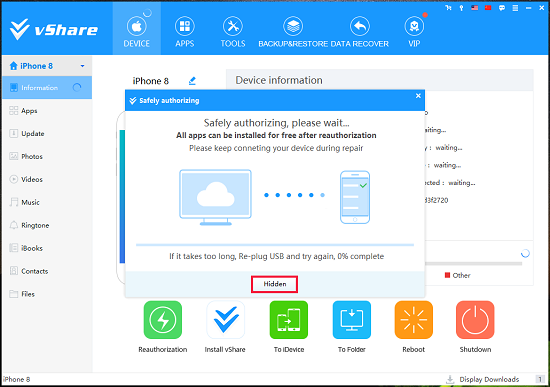Switch to the APPS tab
Image resolution: width=550 pixels, height=387 pixels.
pos(185,32)
